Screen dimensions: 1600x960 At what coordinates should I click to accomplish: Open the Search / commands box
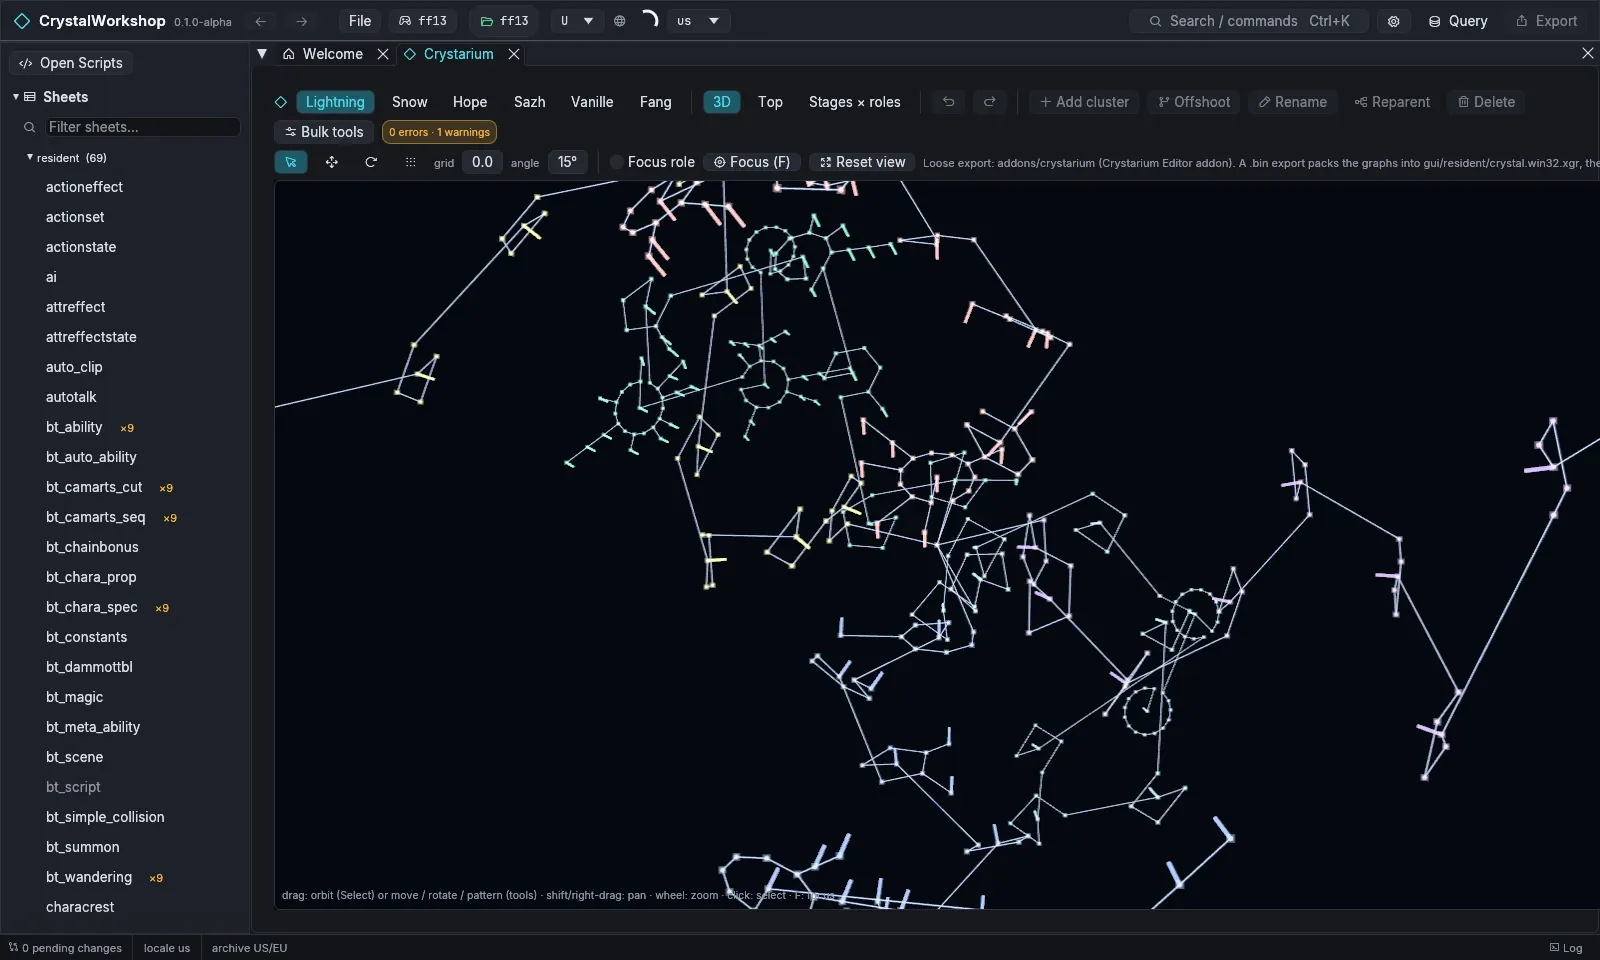click(1248, 21)
